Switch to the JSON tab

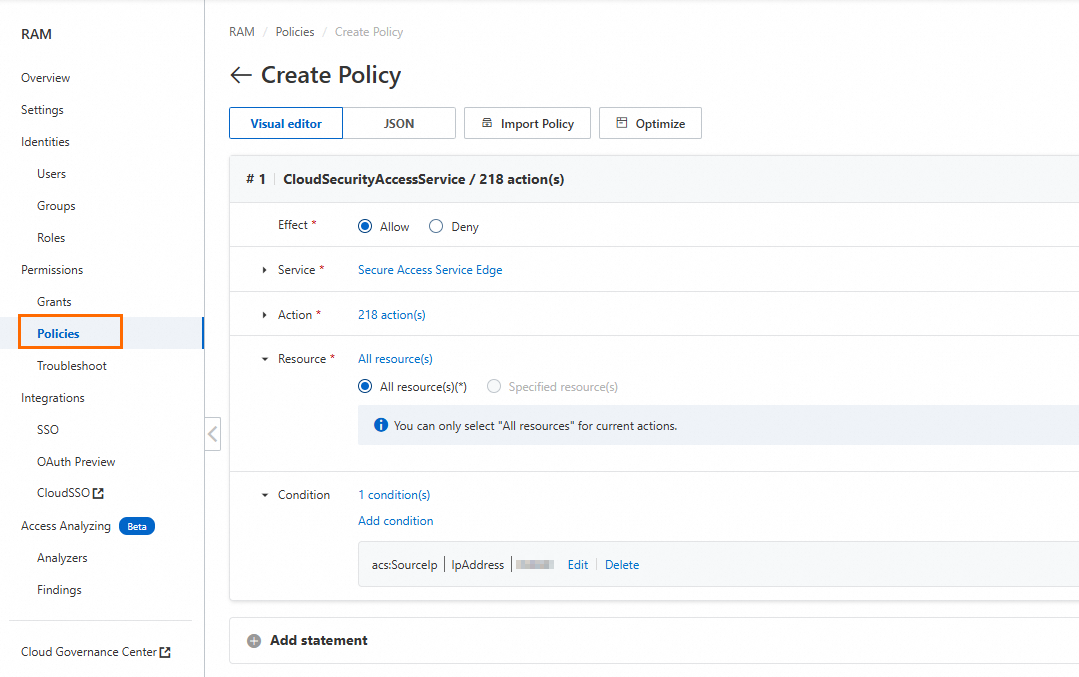399,123
